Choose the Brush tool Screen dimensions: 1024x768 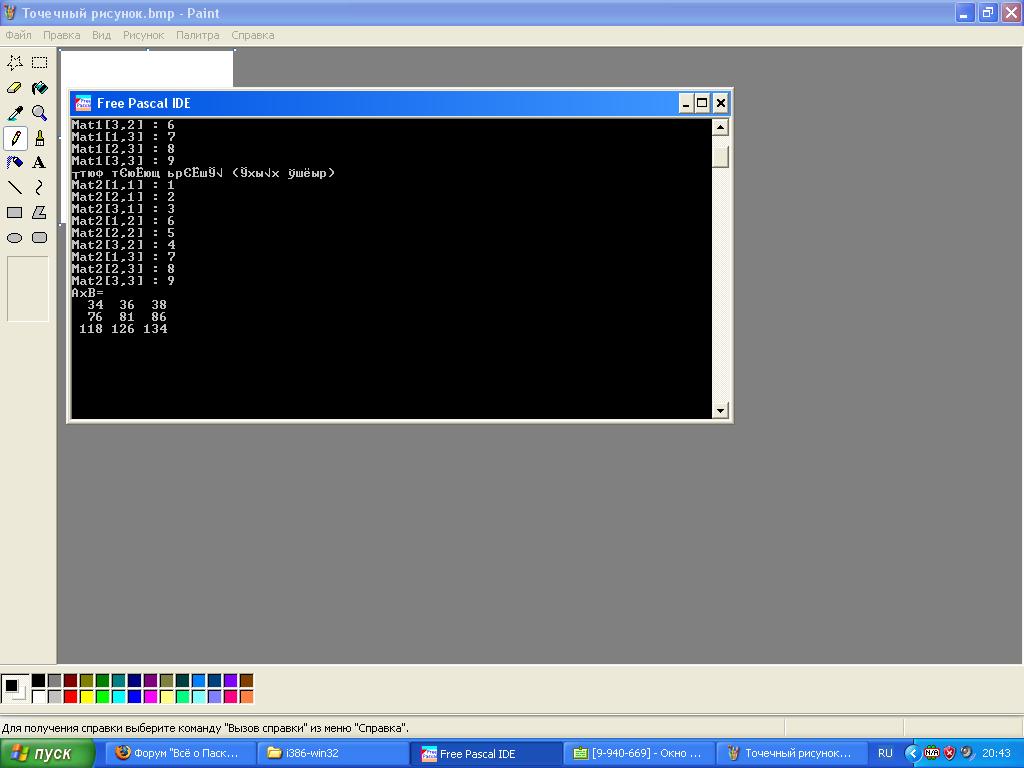39,138
